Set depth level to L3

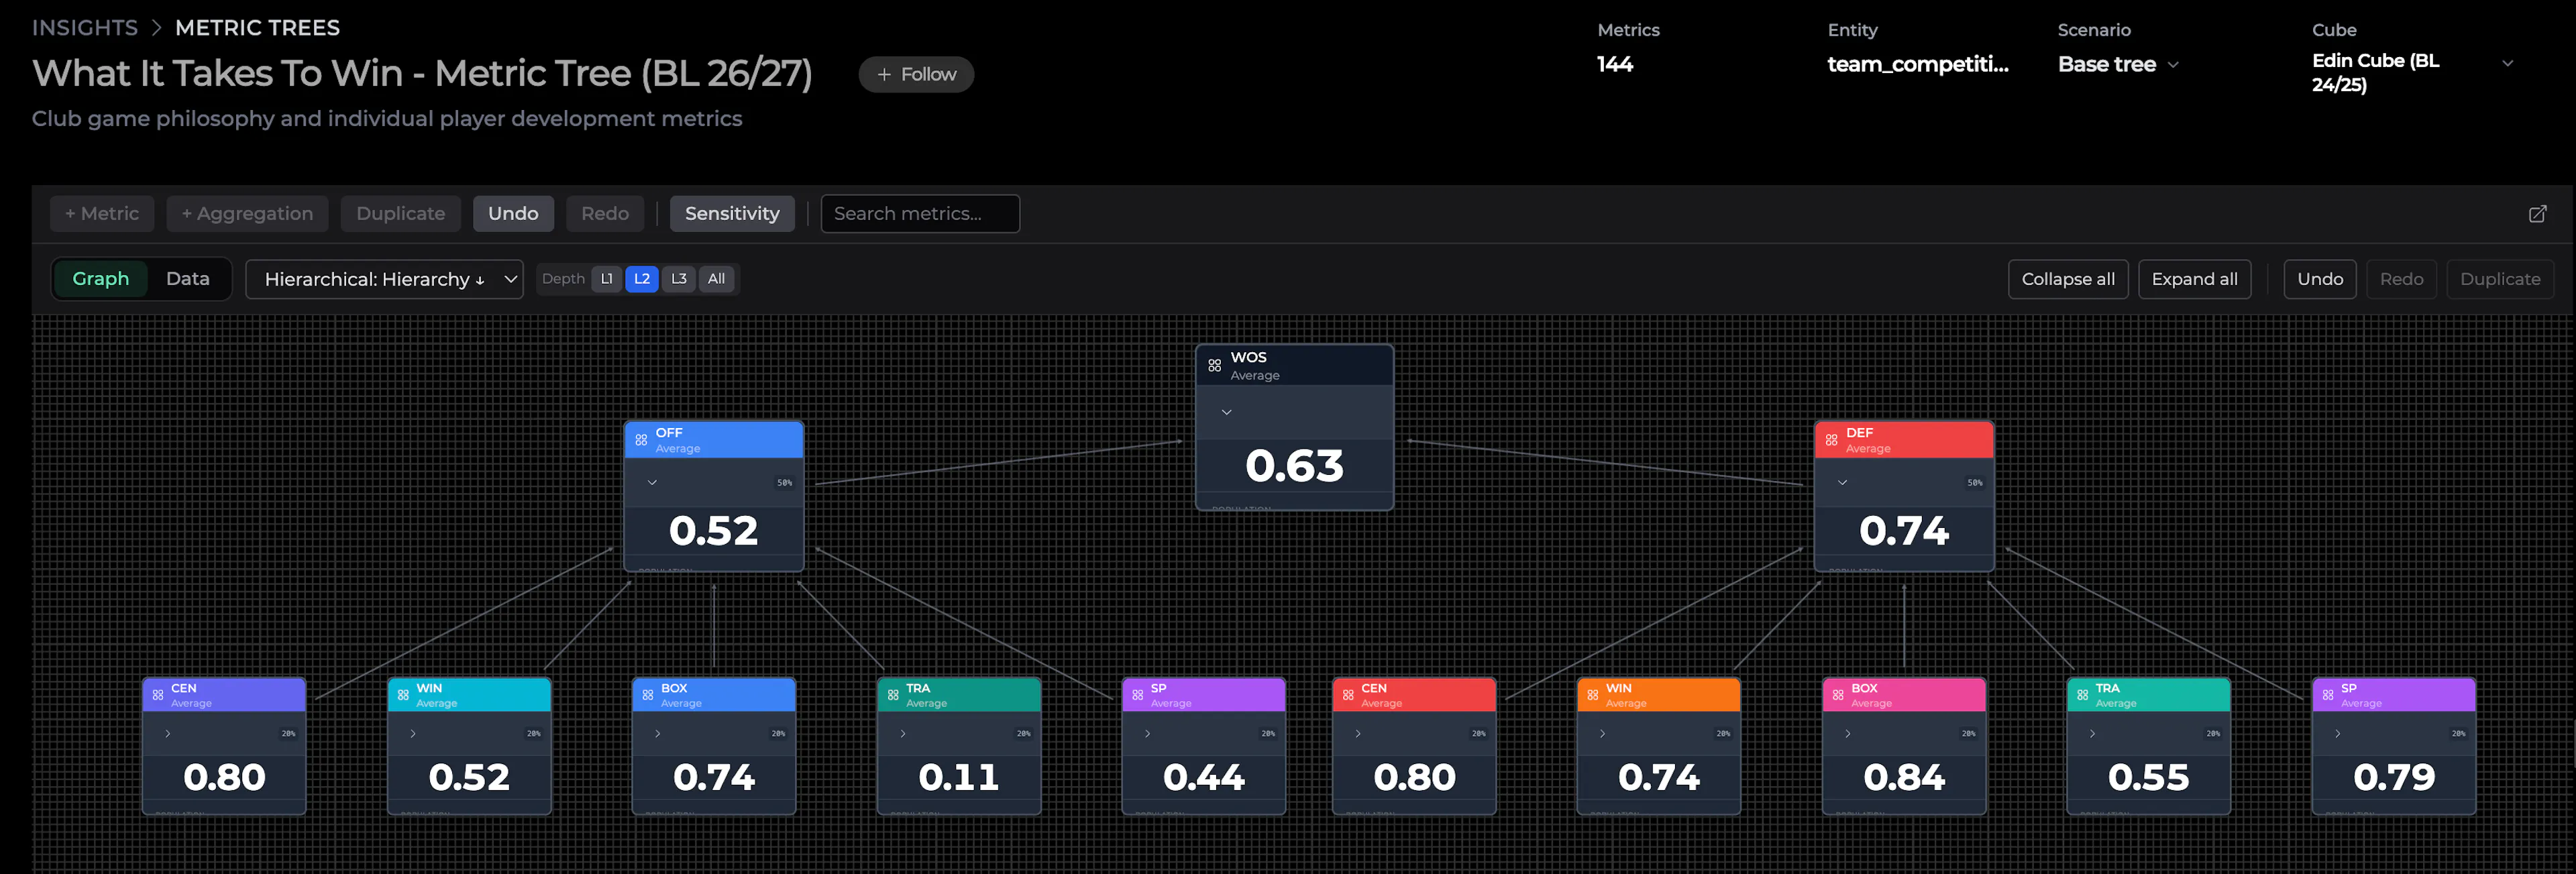pyautogui.click(x=679, y=279)
